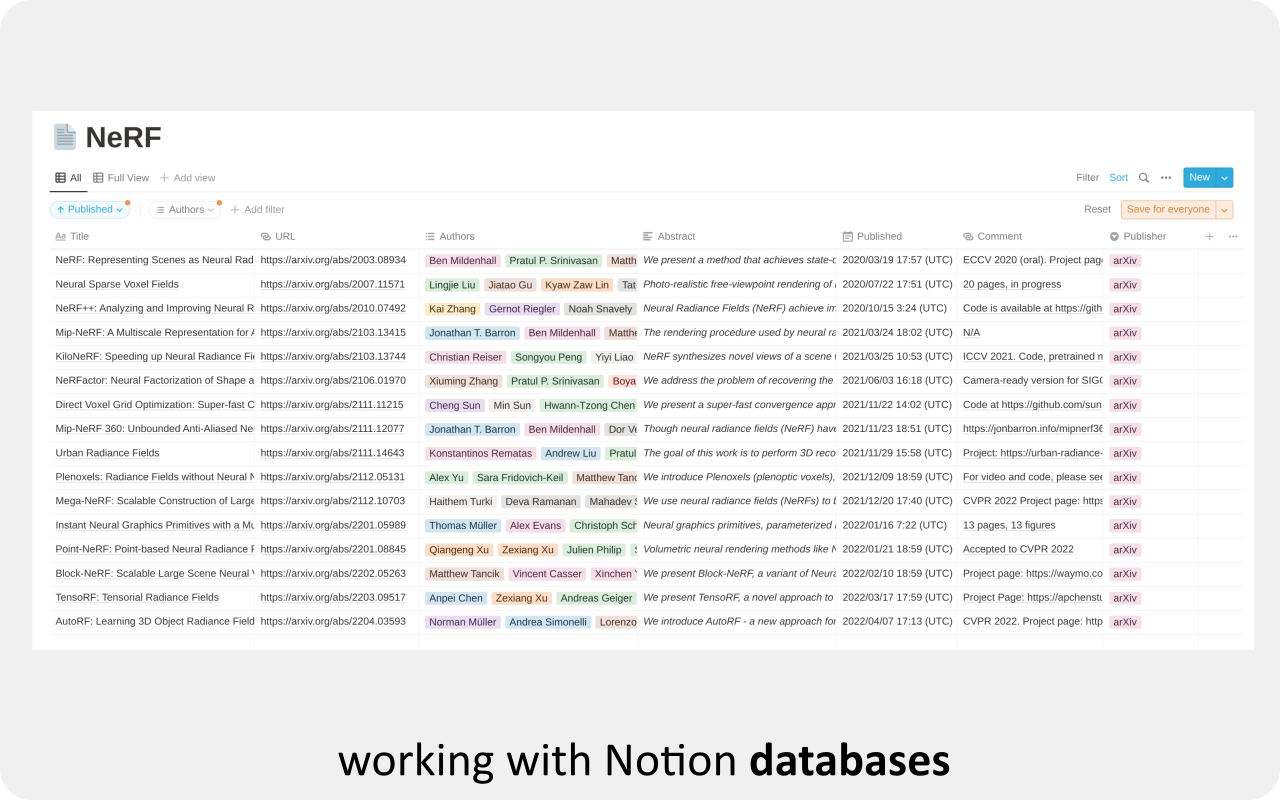Screen dimensions: 1280x800
Task: Expand the New button dropdown arrow
Action: click(x=1225, y=178)
